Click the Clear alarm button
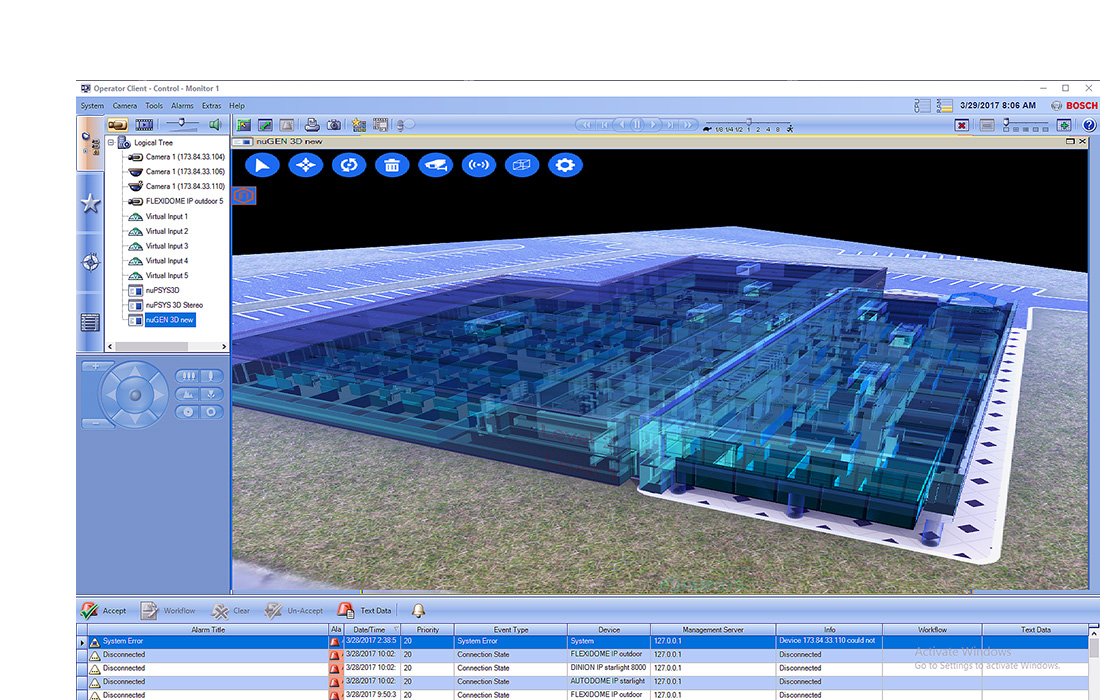Image resolution: width=1100 pixels, height=700 pixels. click(231, 611)
